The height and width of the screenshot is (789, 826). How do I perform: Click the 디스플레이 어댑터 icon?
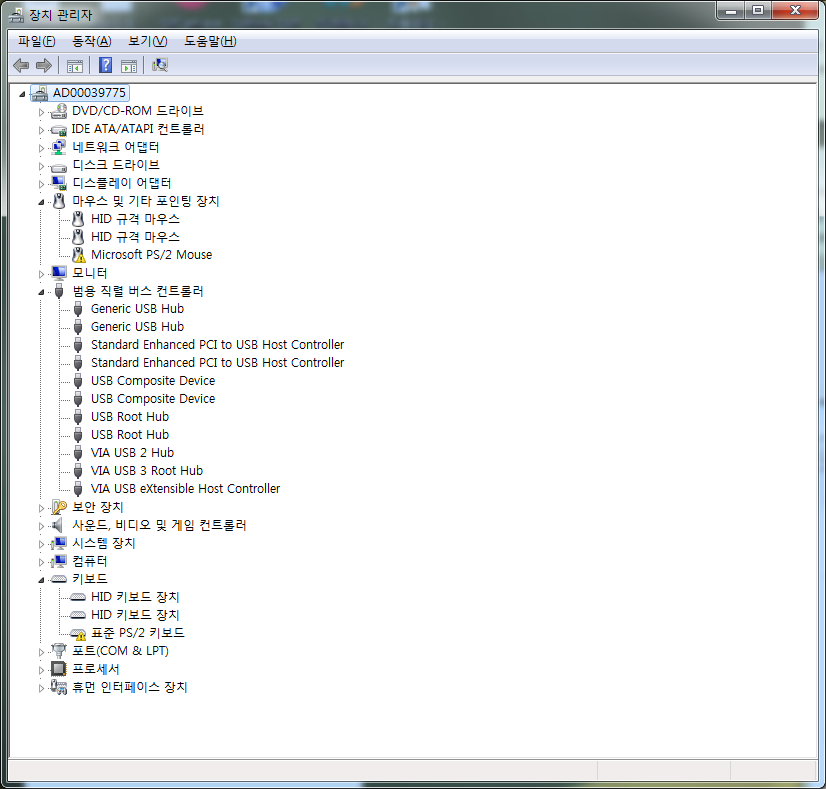59,183
